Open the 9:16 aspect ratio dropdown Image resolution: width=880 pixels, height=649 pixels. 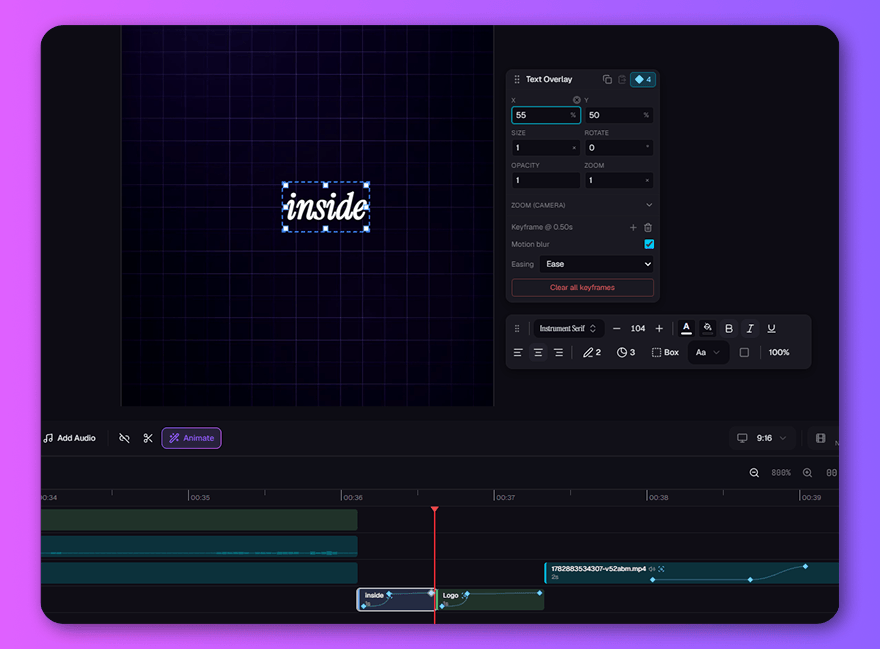(762, 438)
